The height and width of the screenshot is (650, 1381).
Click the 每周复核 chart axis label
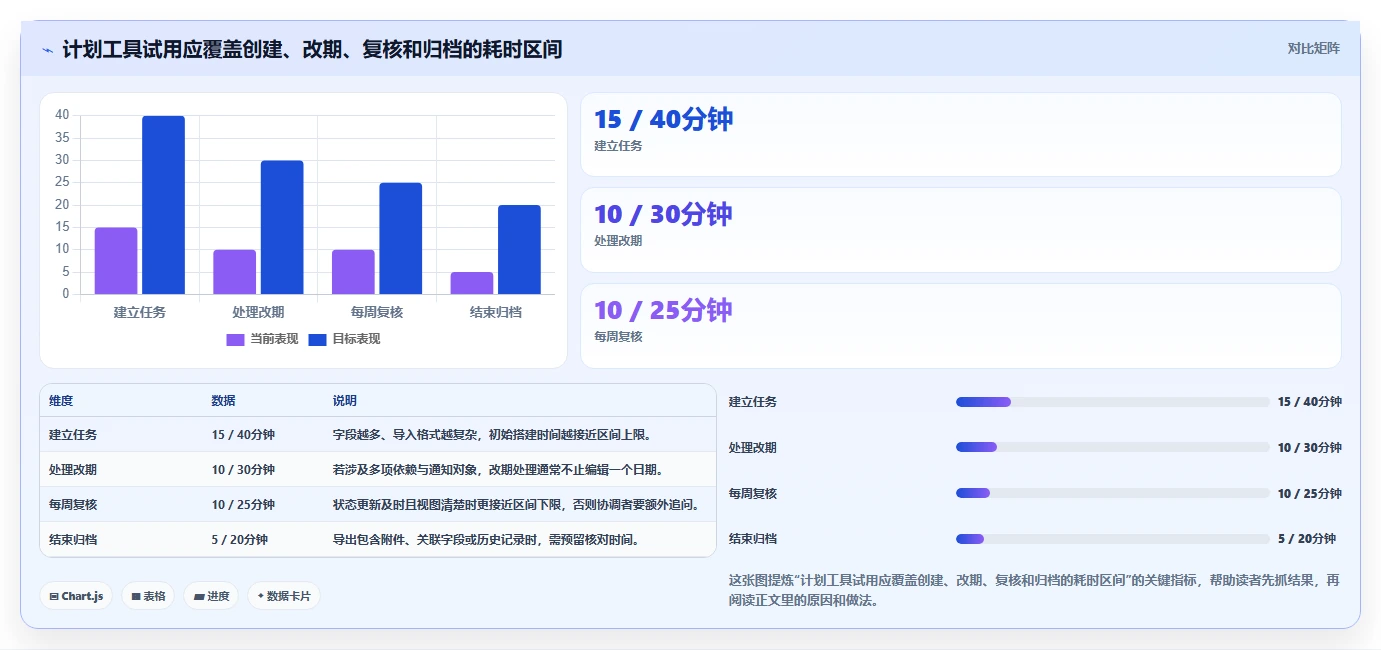[x=377, y=312]
